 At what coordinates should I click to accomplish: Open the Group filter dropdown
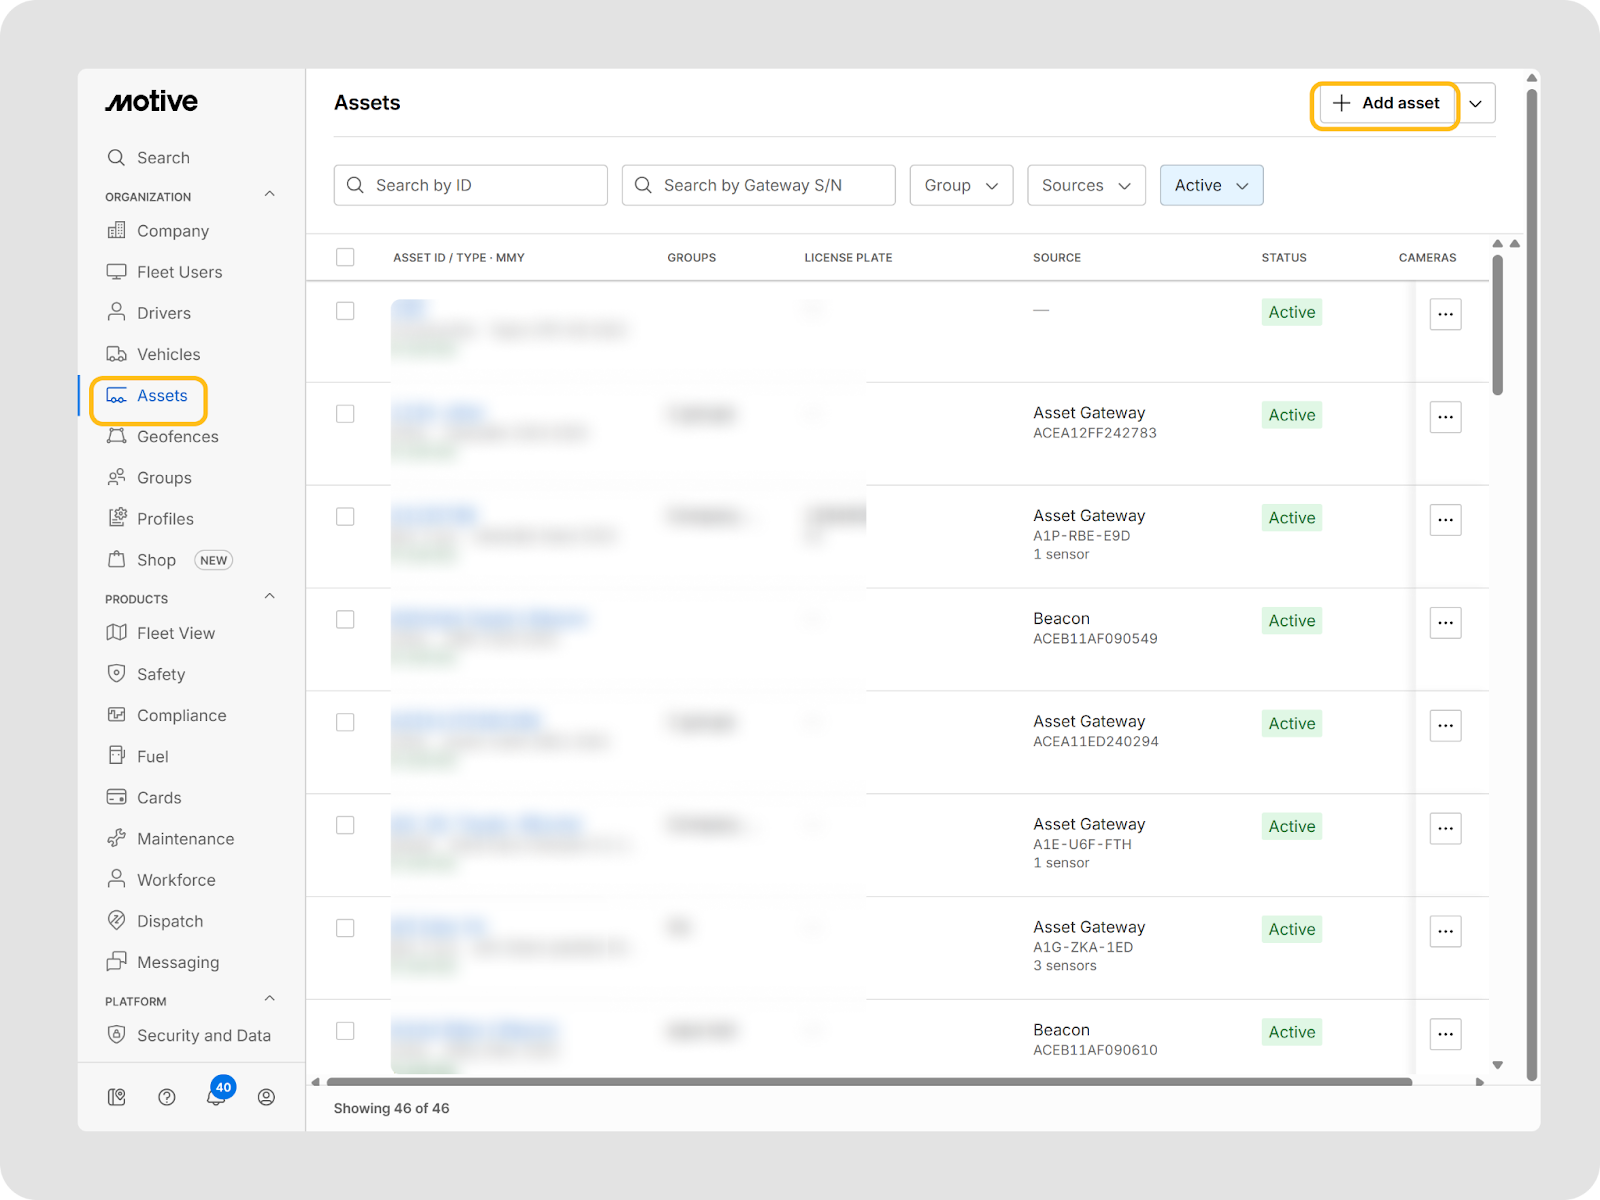click(961, 185)
